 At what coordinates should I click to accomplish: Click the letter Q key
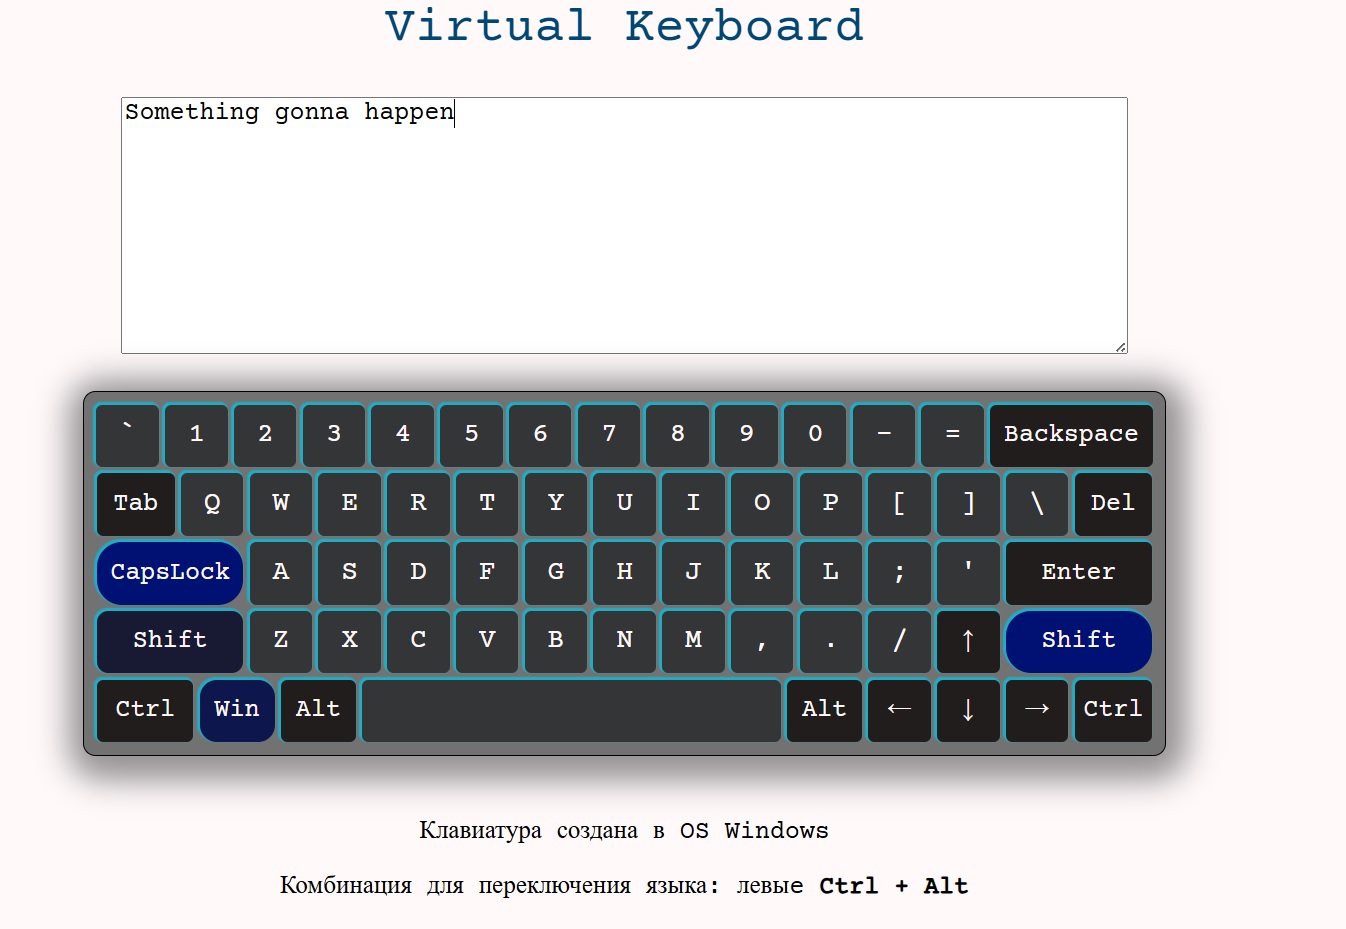[211, 504]
